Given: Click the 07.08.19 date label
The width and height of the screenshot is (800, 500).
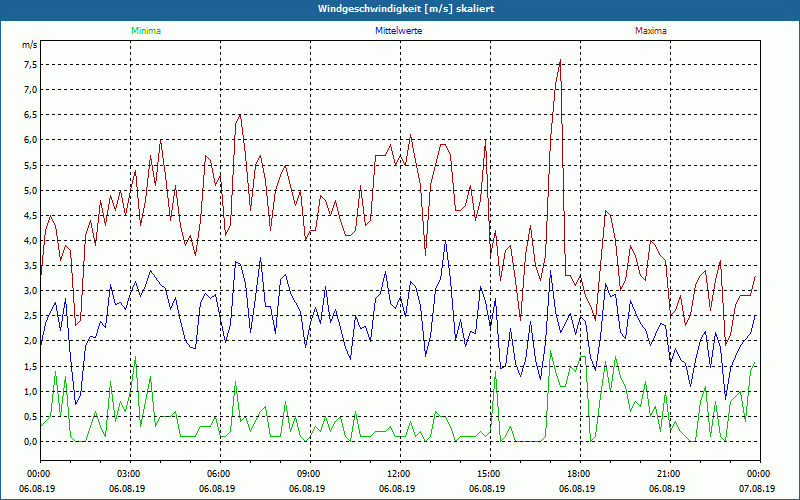Looking at the screenshot, I should [x=757, y=488].
